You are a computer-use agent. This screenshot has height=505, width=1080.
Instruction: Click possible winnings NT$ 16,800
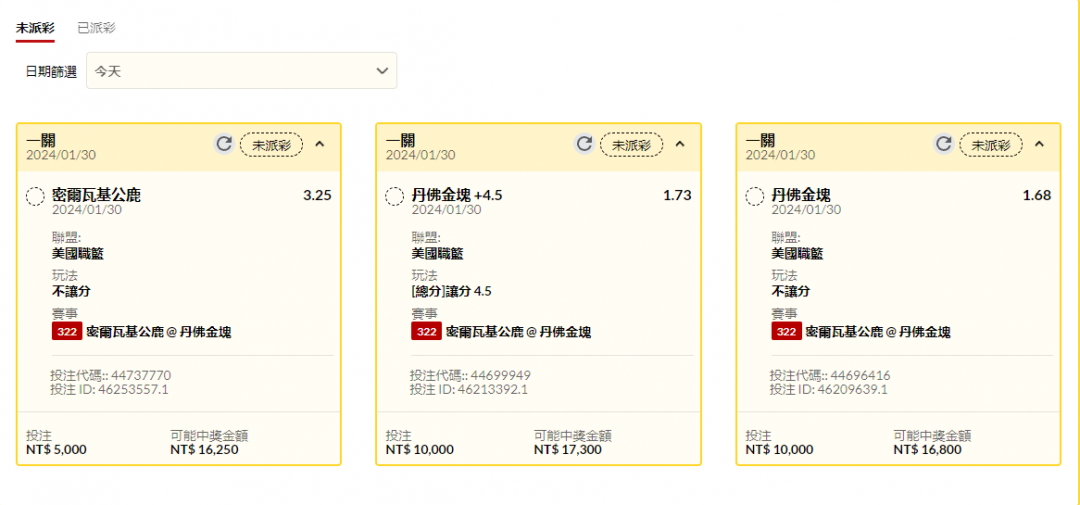(928, 450)
